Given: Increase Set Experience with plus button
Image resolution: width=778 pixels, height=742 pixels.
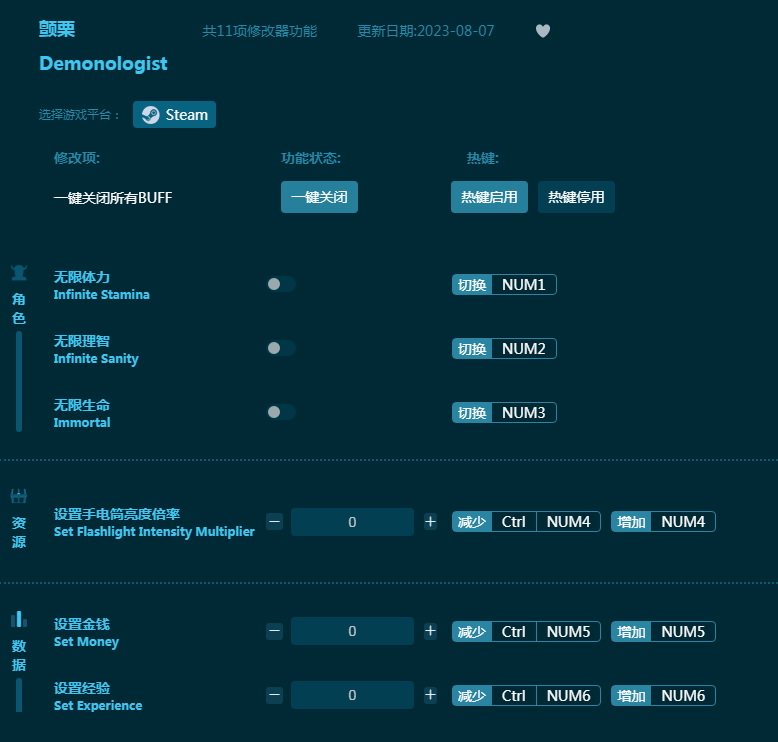Looking at the screenshot, I should (x=430, y=695).
